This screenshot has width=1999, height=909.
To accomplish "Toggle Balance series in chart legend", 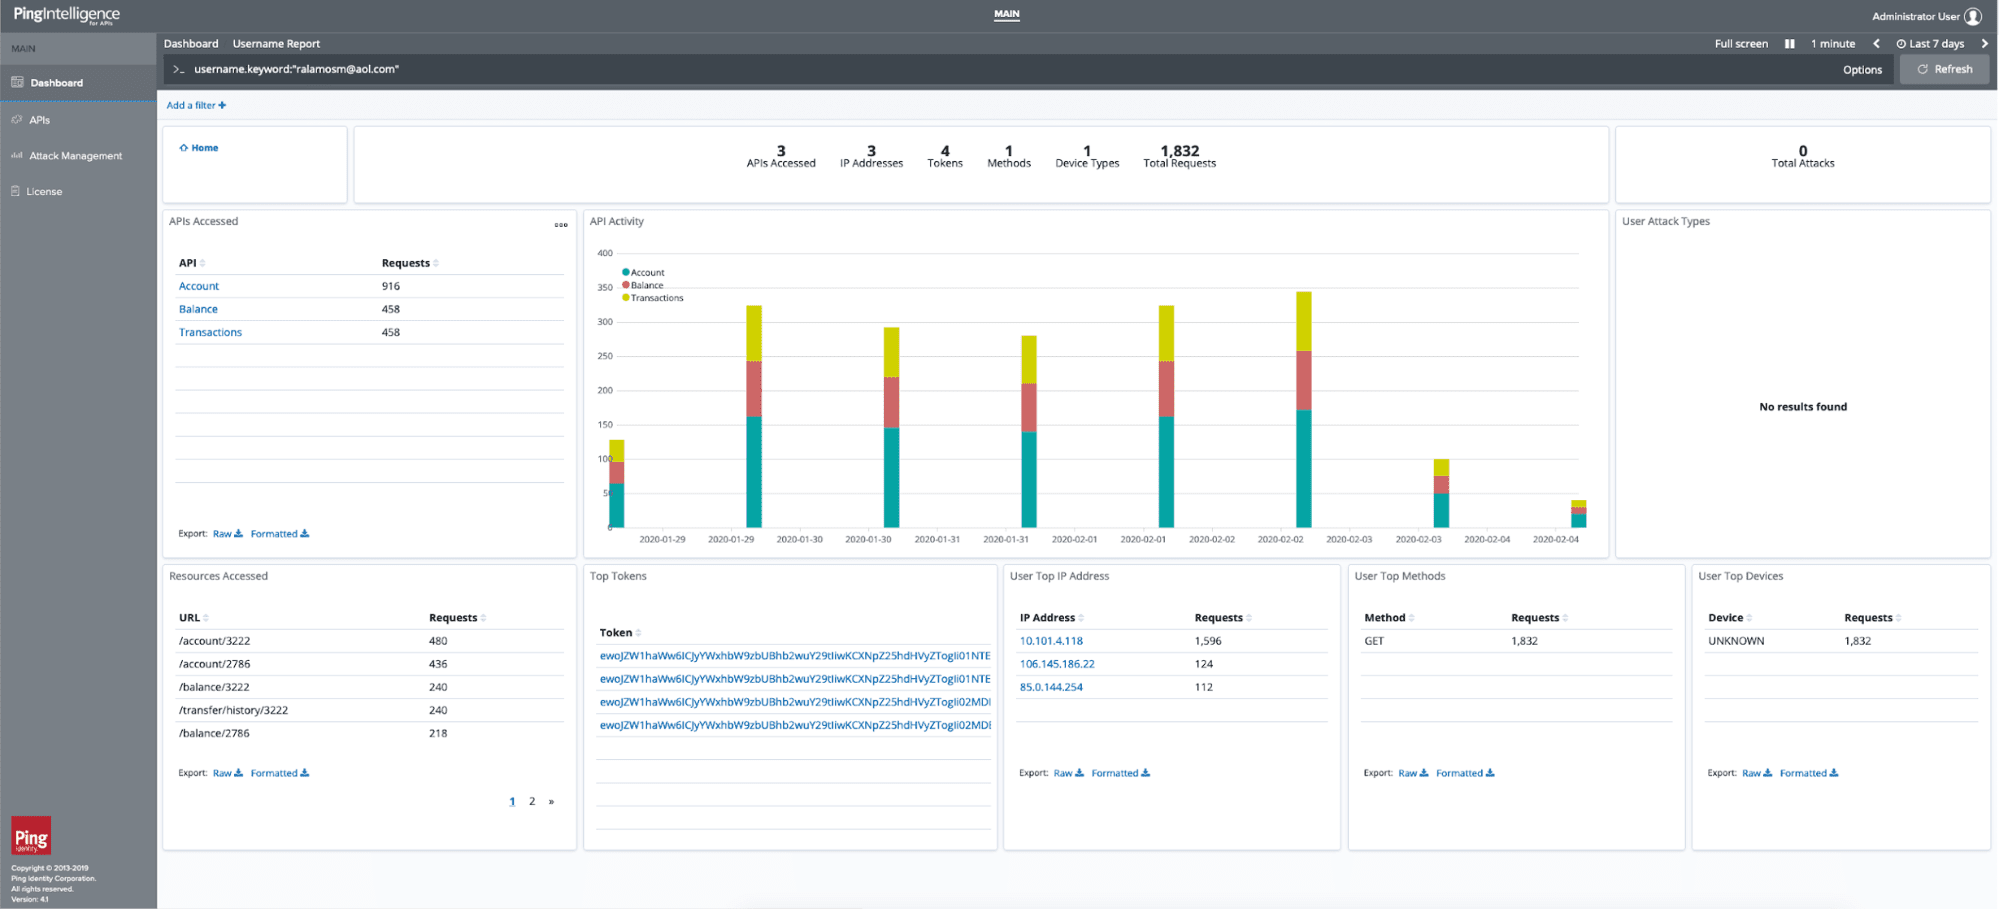I will (643, 285).
